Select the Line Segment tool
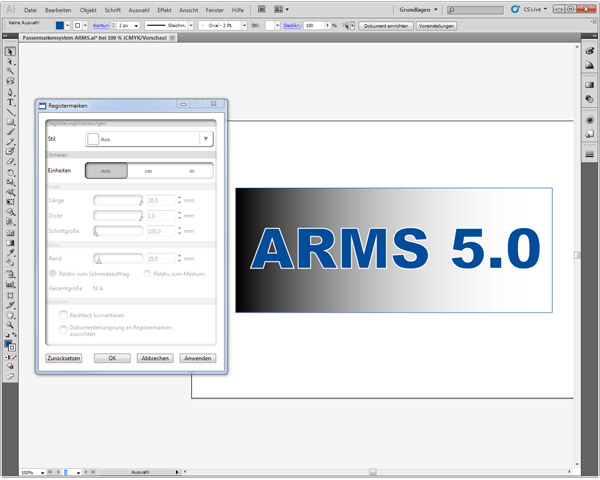600x480 pixels. 10,112
